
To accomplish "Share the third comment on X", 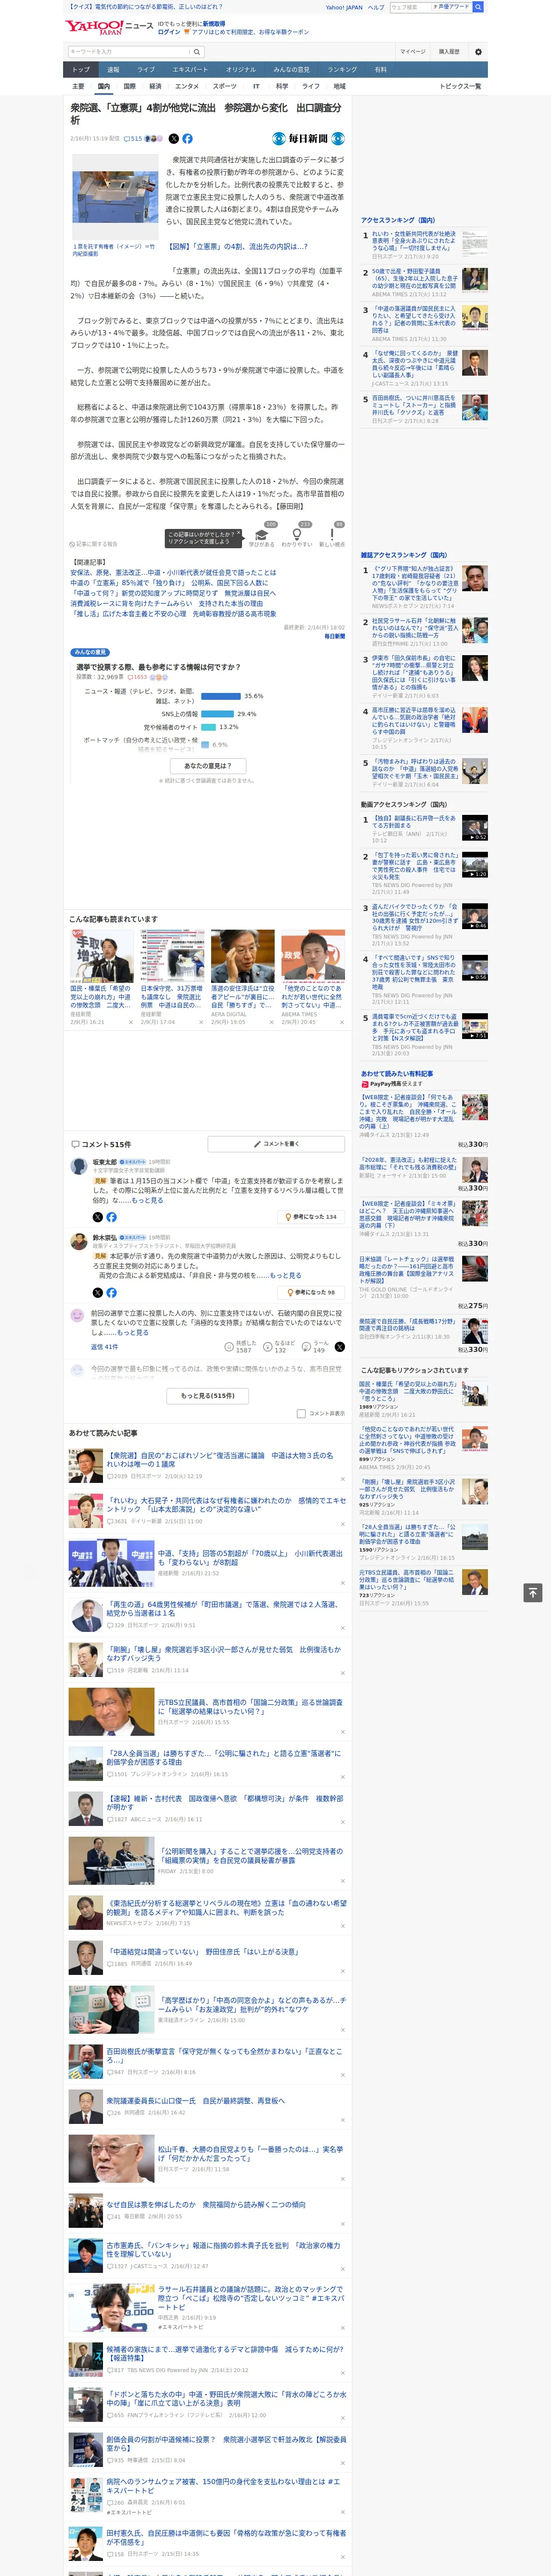I will pos(340,1346).
